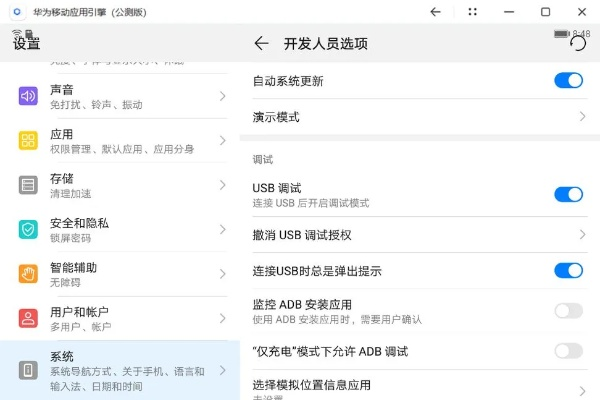Screen dimensions: 600x400
Task: Select the 系统 menu item in settings list
Action: [120, 370]
